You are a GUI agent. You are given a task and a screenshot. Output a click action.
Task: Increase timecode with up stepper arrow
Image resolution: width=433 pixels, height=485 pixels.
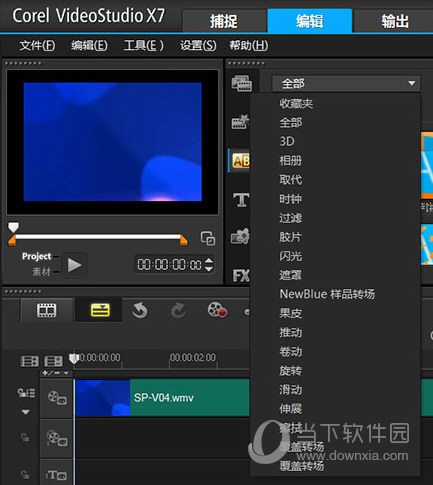coord(209,261)
